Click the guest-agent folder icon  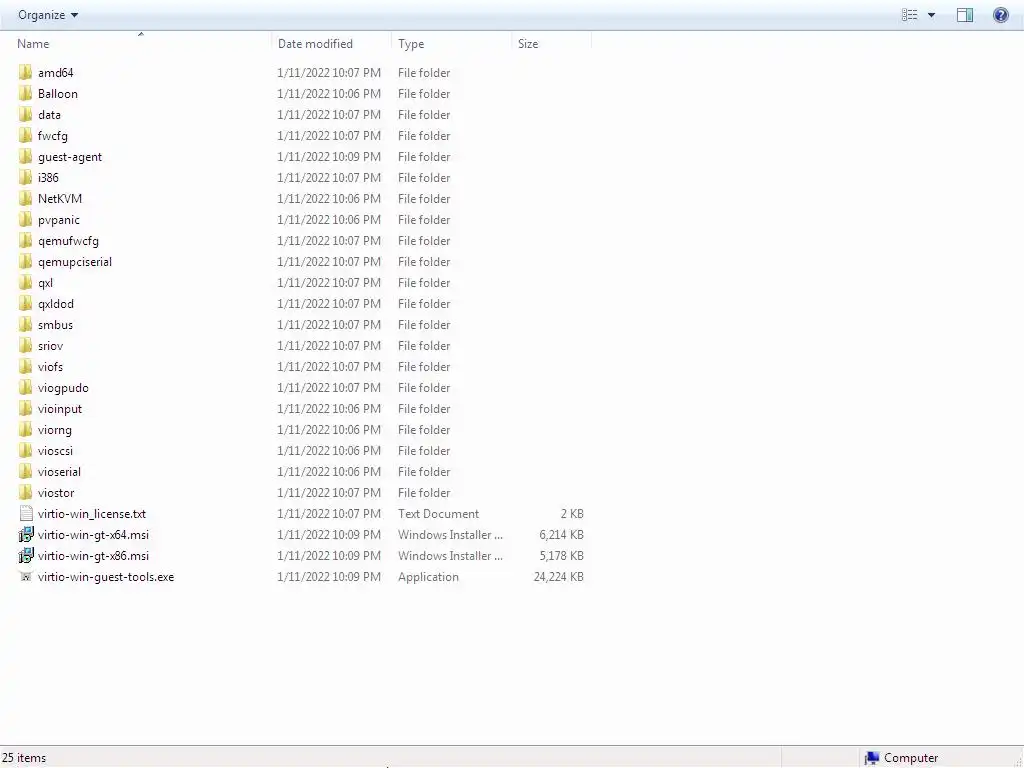(x=25, y=157)
